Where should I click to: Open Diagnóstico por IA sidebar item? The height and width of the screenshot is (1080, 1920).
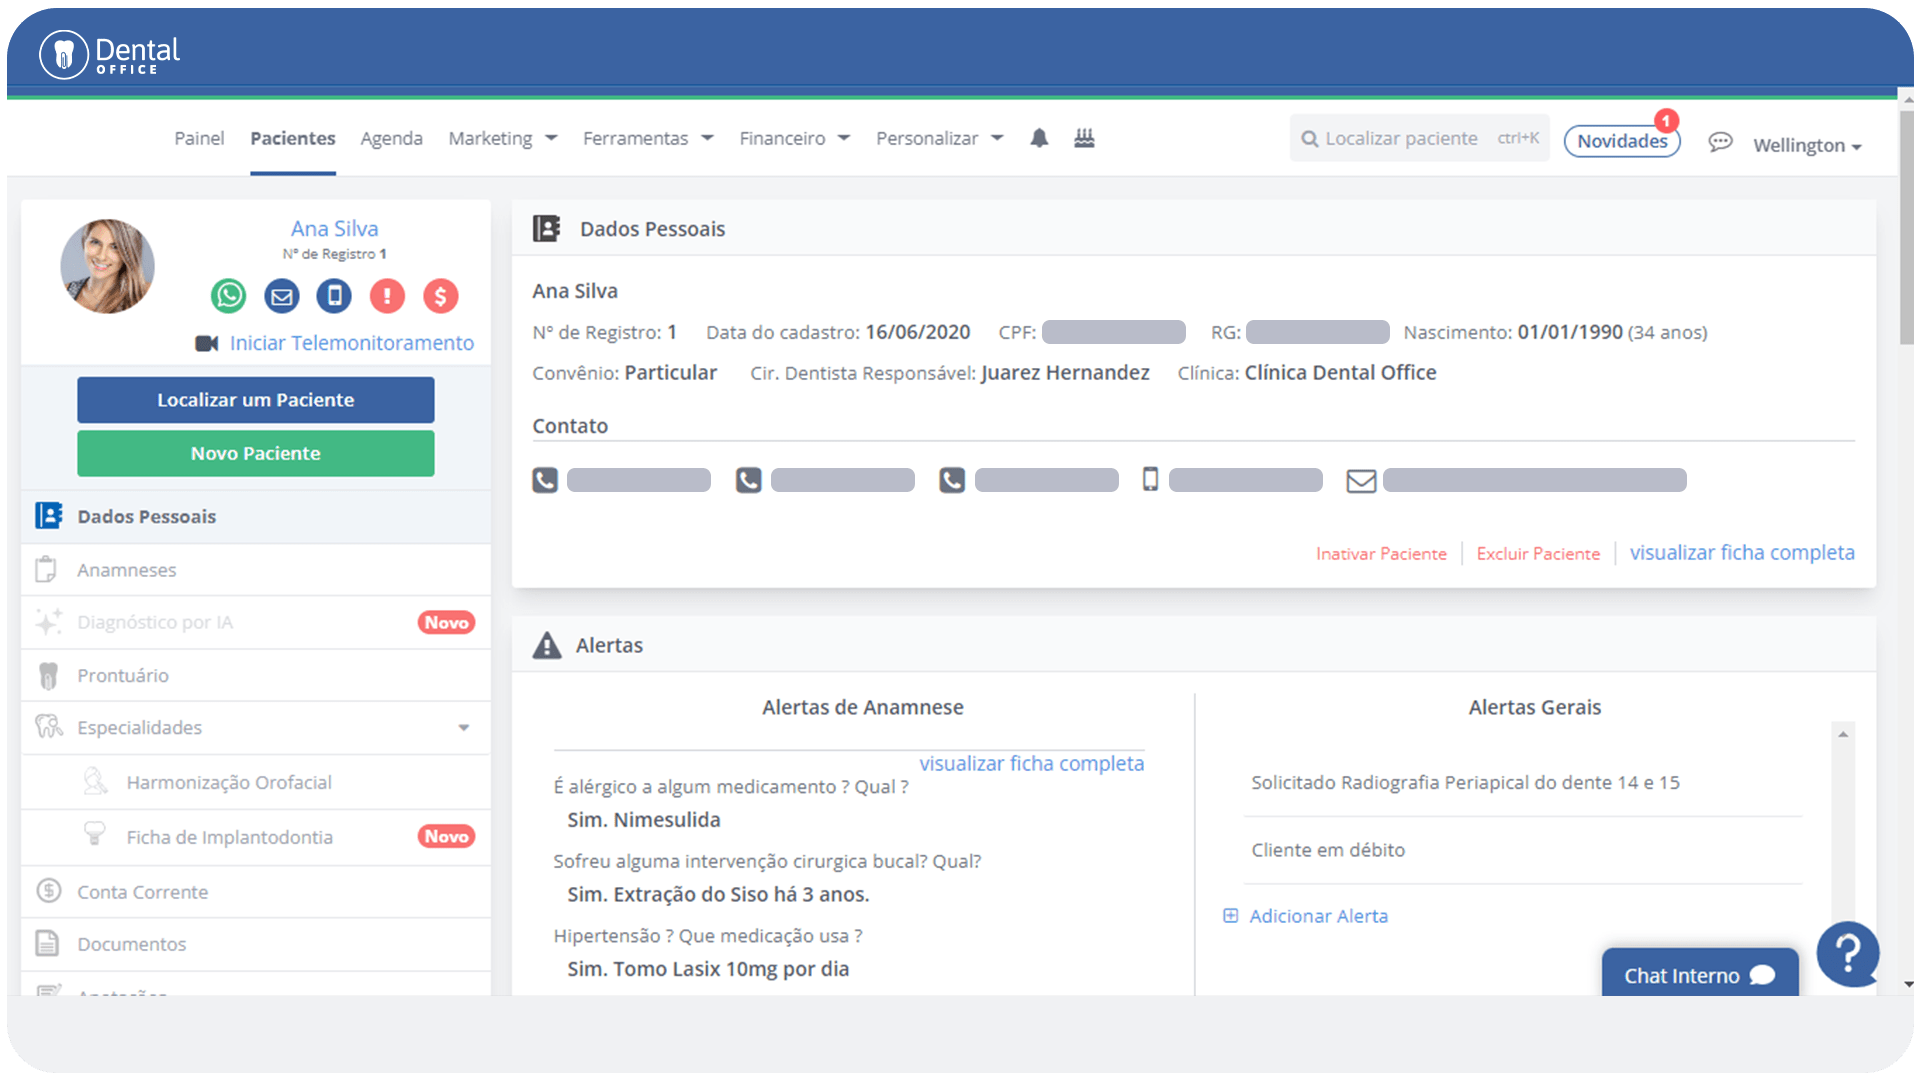tap(256, 622)
